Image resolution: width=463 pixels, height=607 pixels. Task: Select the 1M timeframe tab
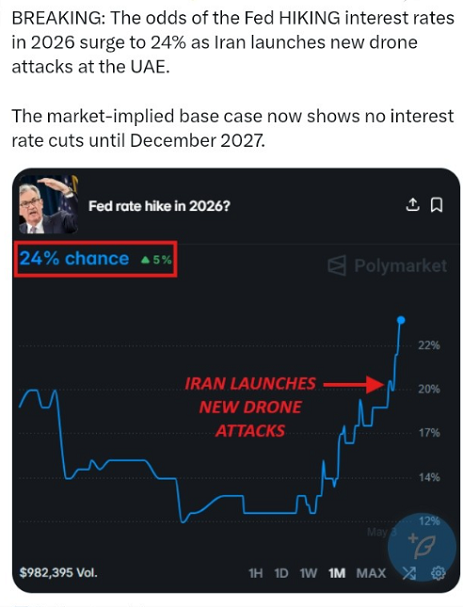click(337, 573)
